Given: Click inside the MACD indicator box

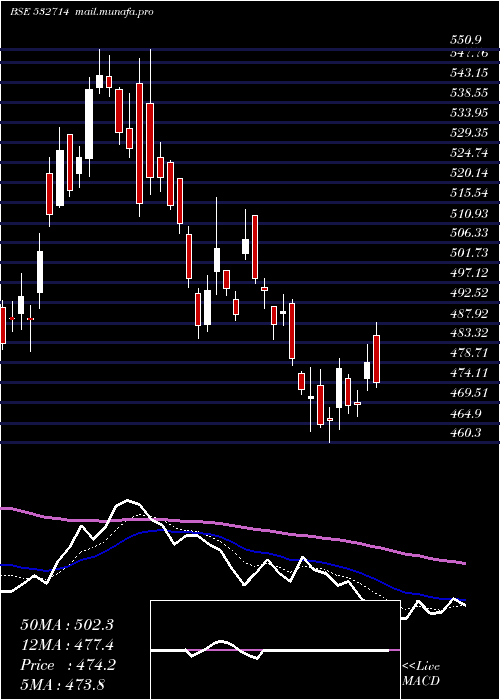Looking at the screenshot, I should 275,650.
